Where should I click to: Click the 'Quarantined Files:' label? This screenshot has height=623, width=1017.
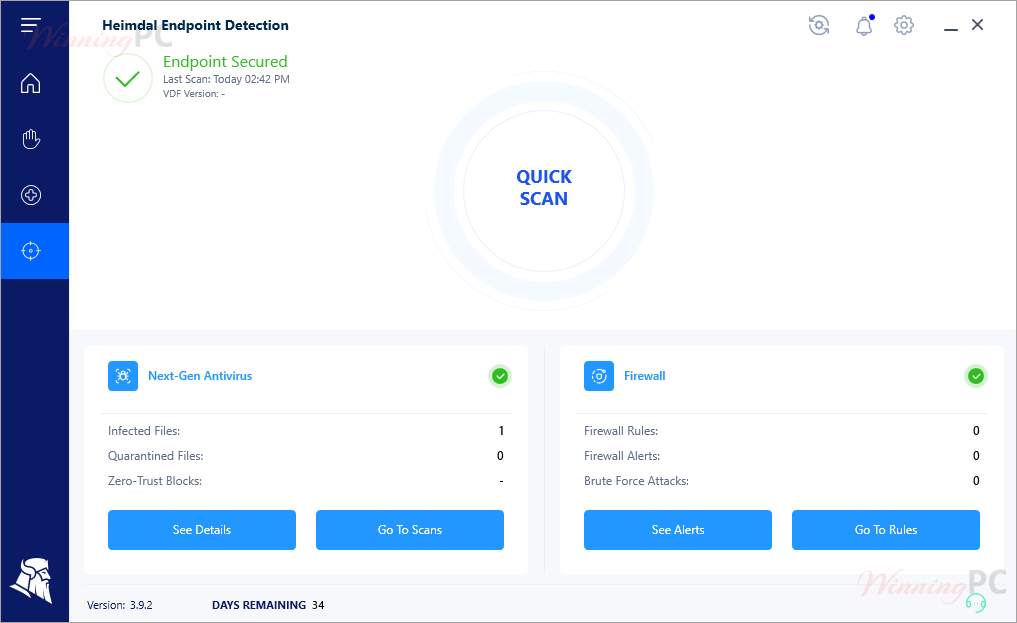pos(156,456)
